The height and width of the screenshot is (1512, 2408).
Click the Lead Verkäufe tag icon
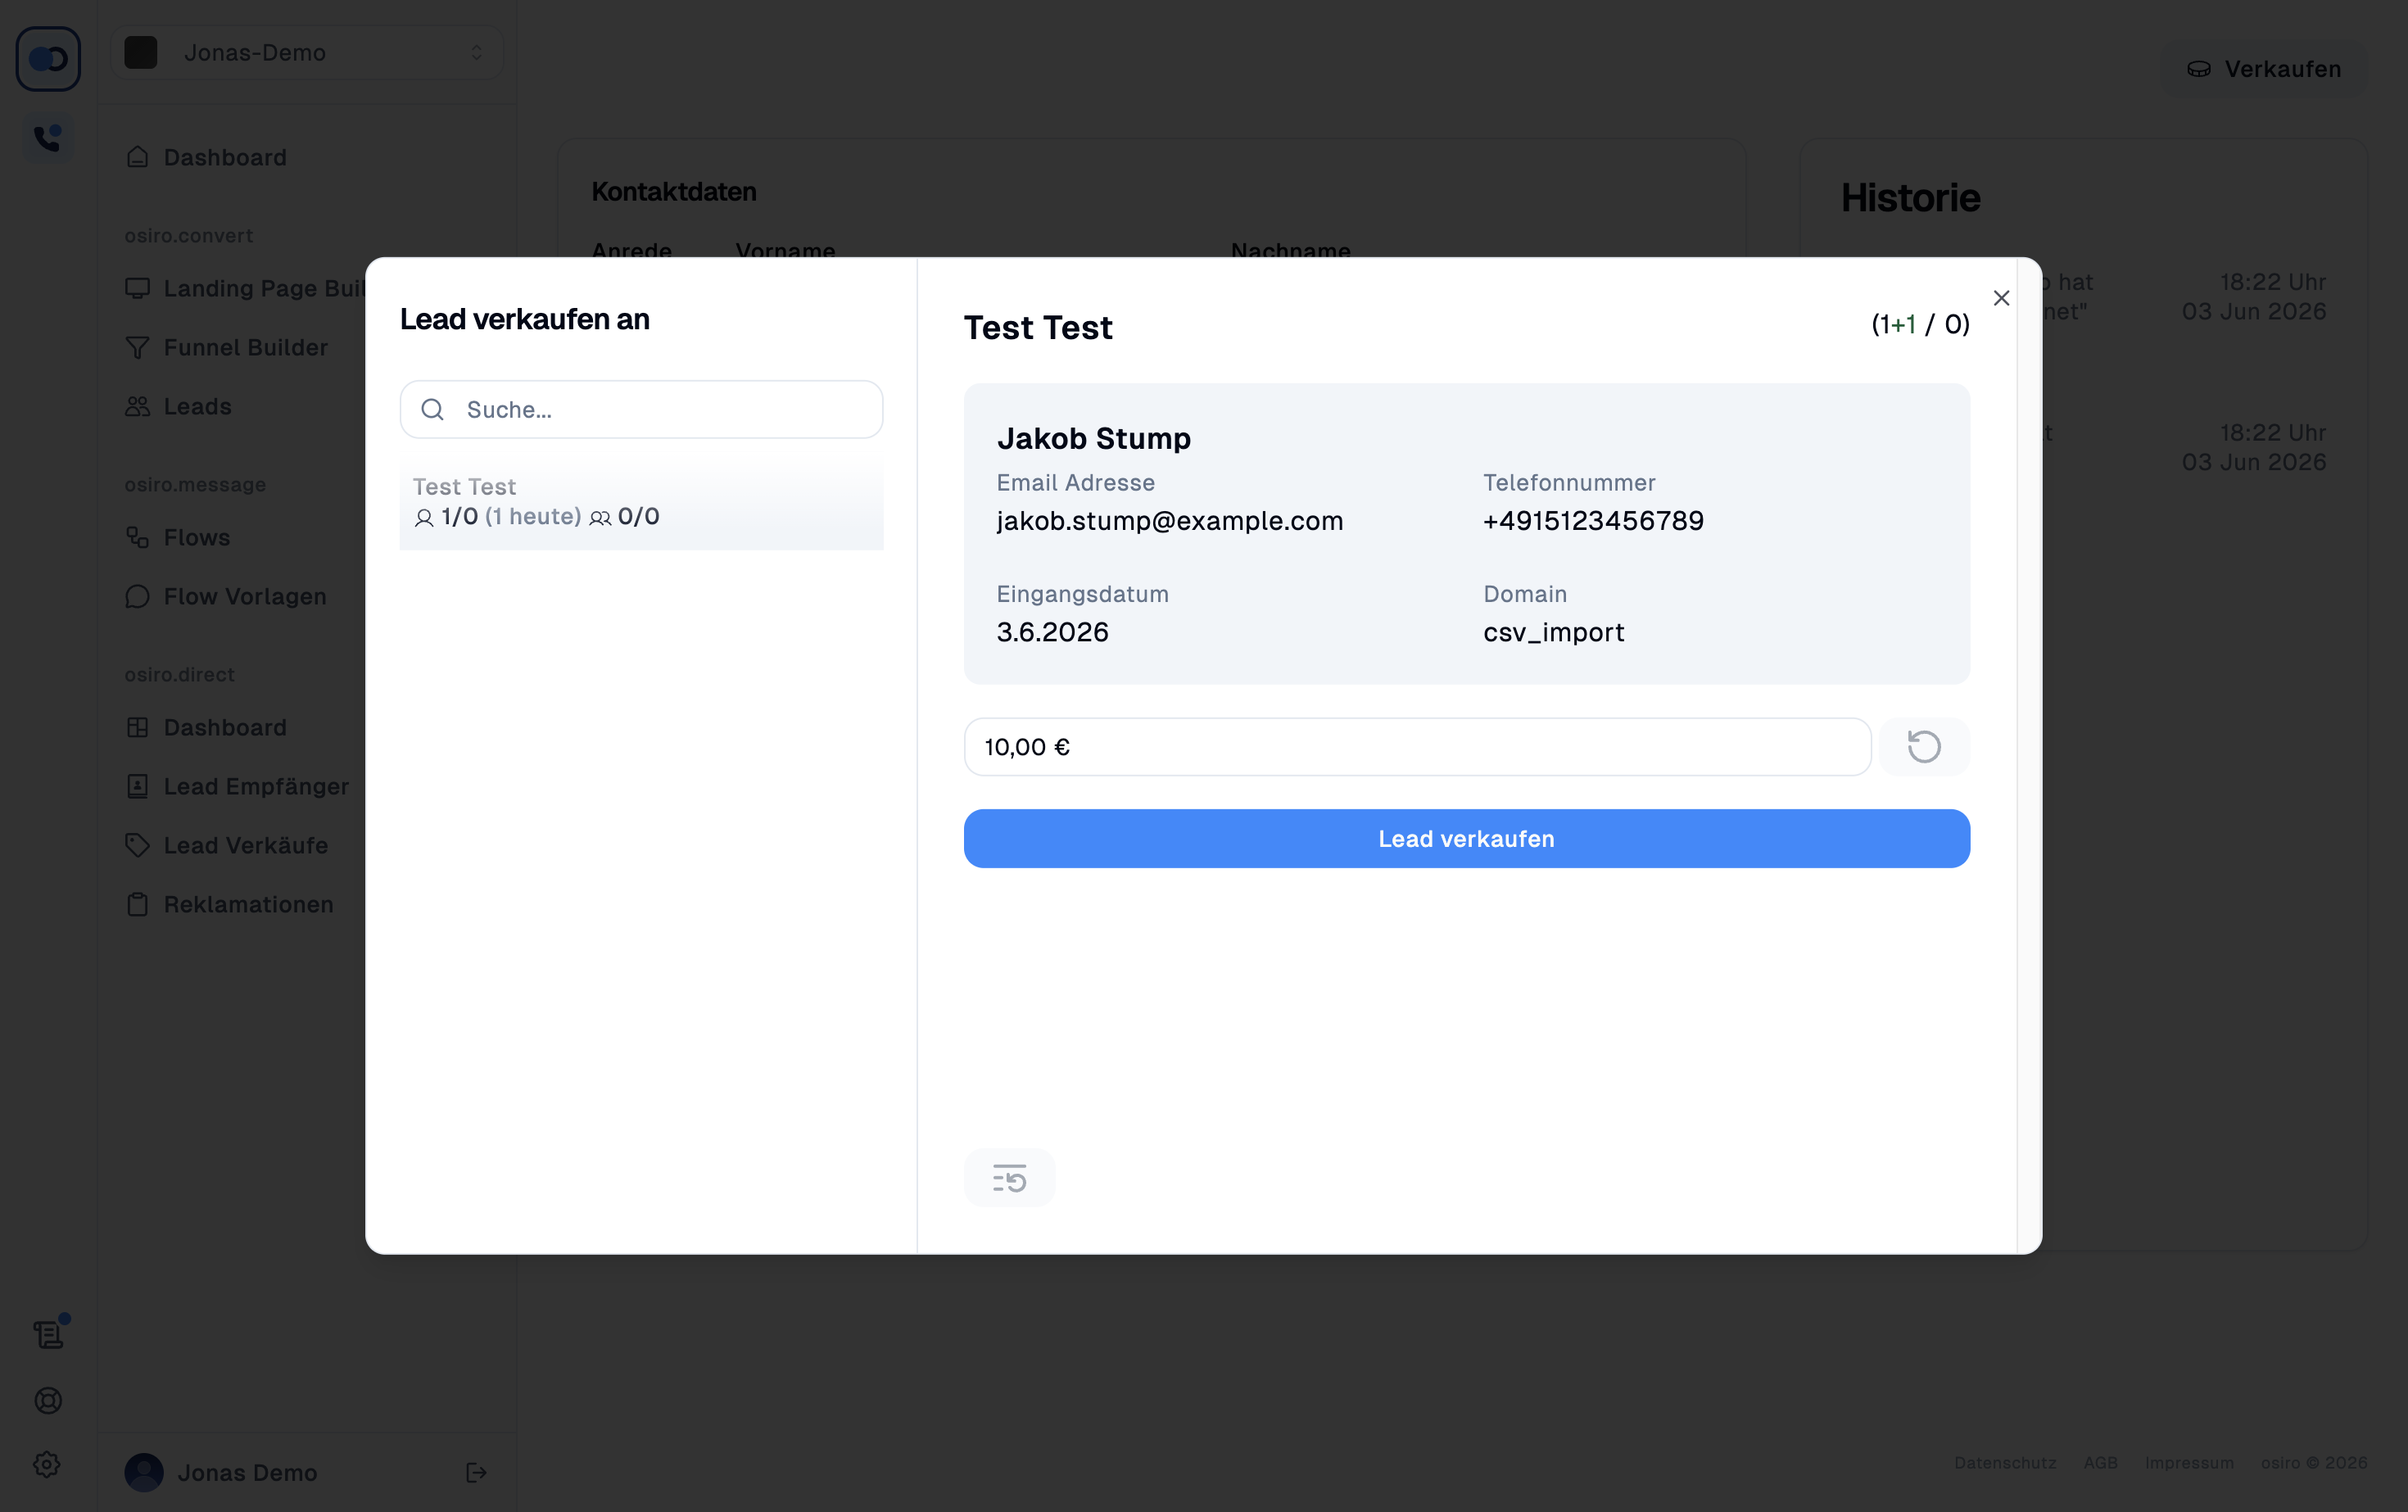(x=137, y=845)
